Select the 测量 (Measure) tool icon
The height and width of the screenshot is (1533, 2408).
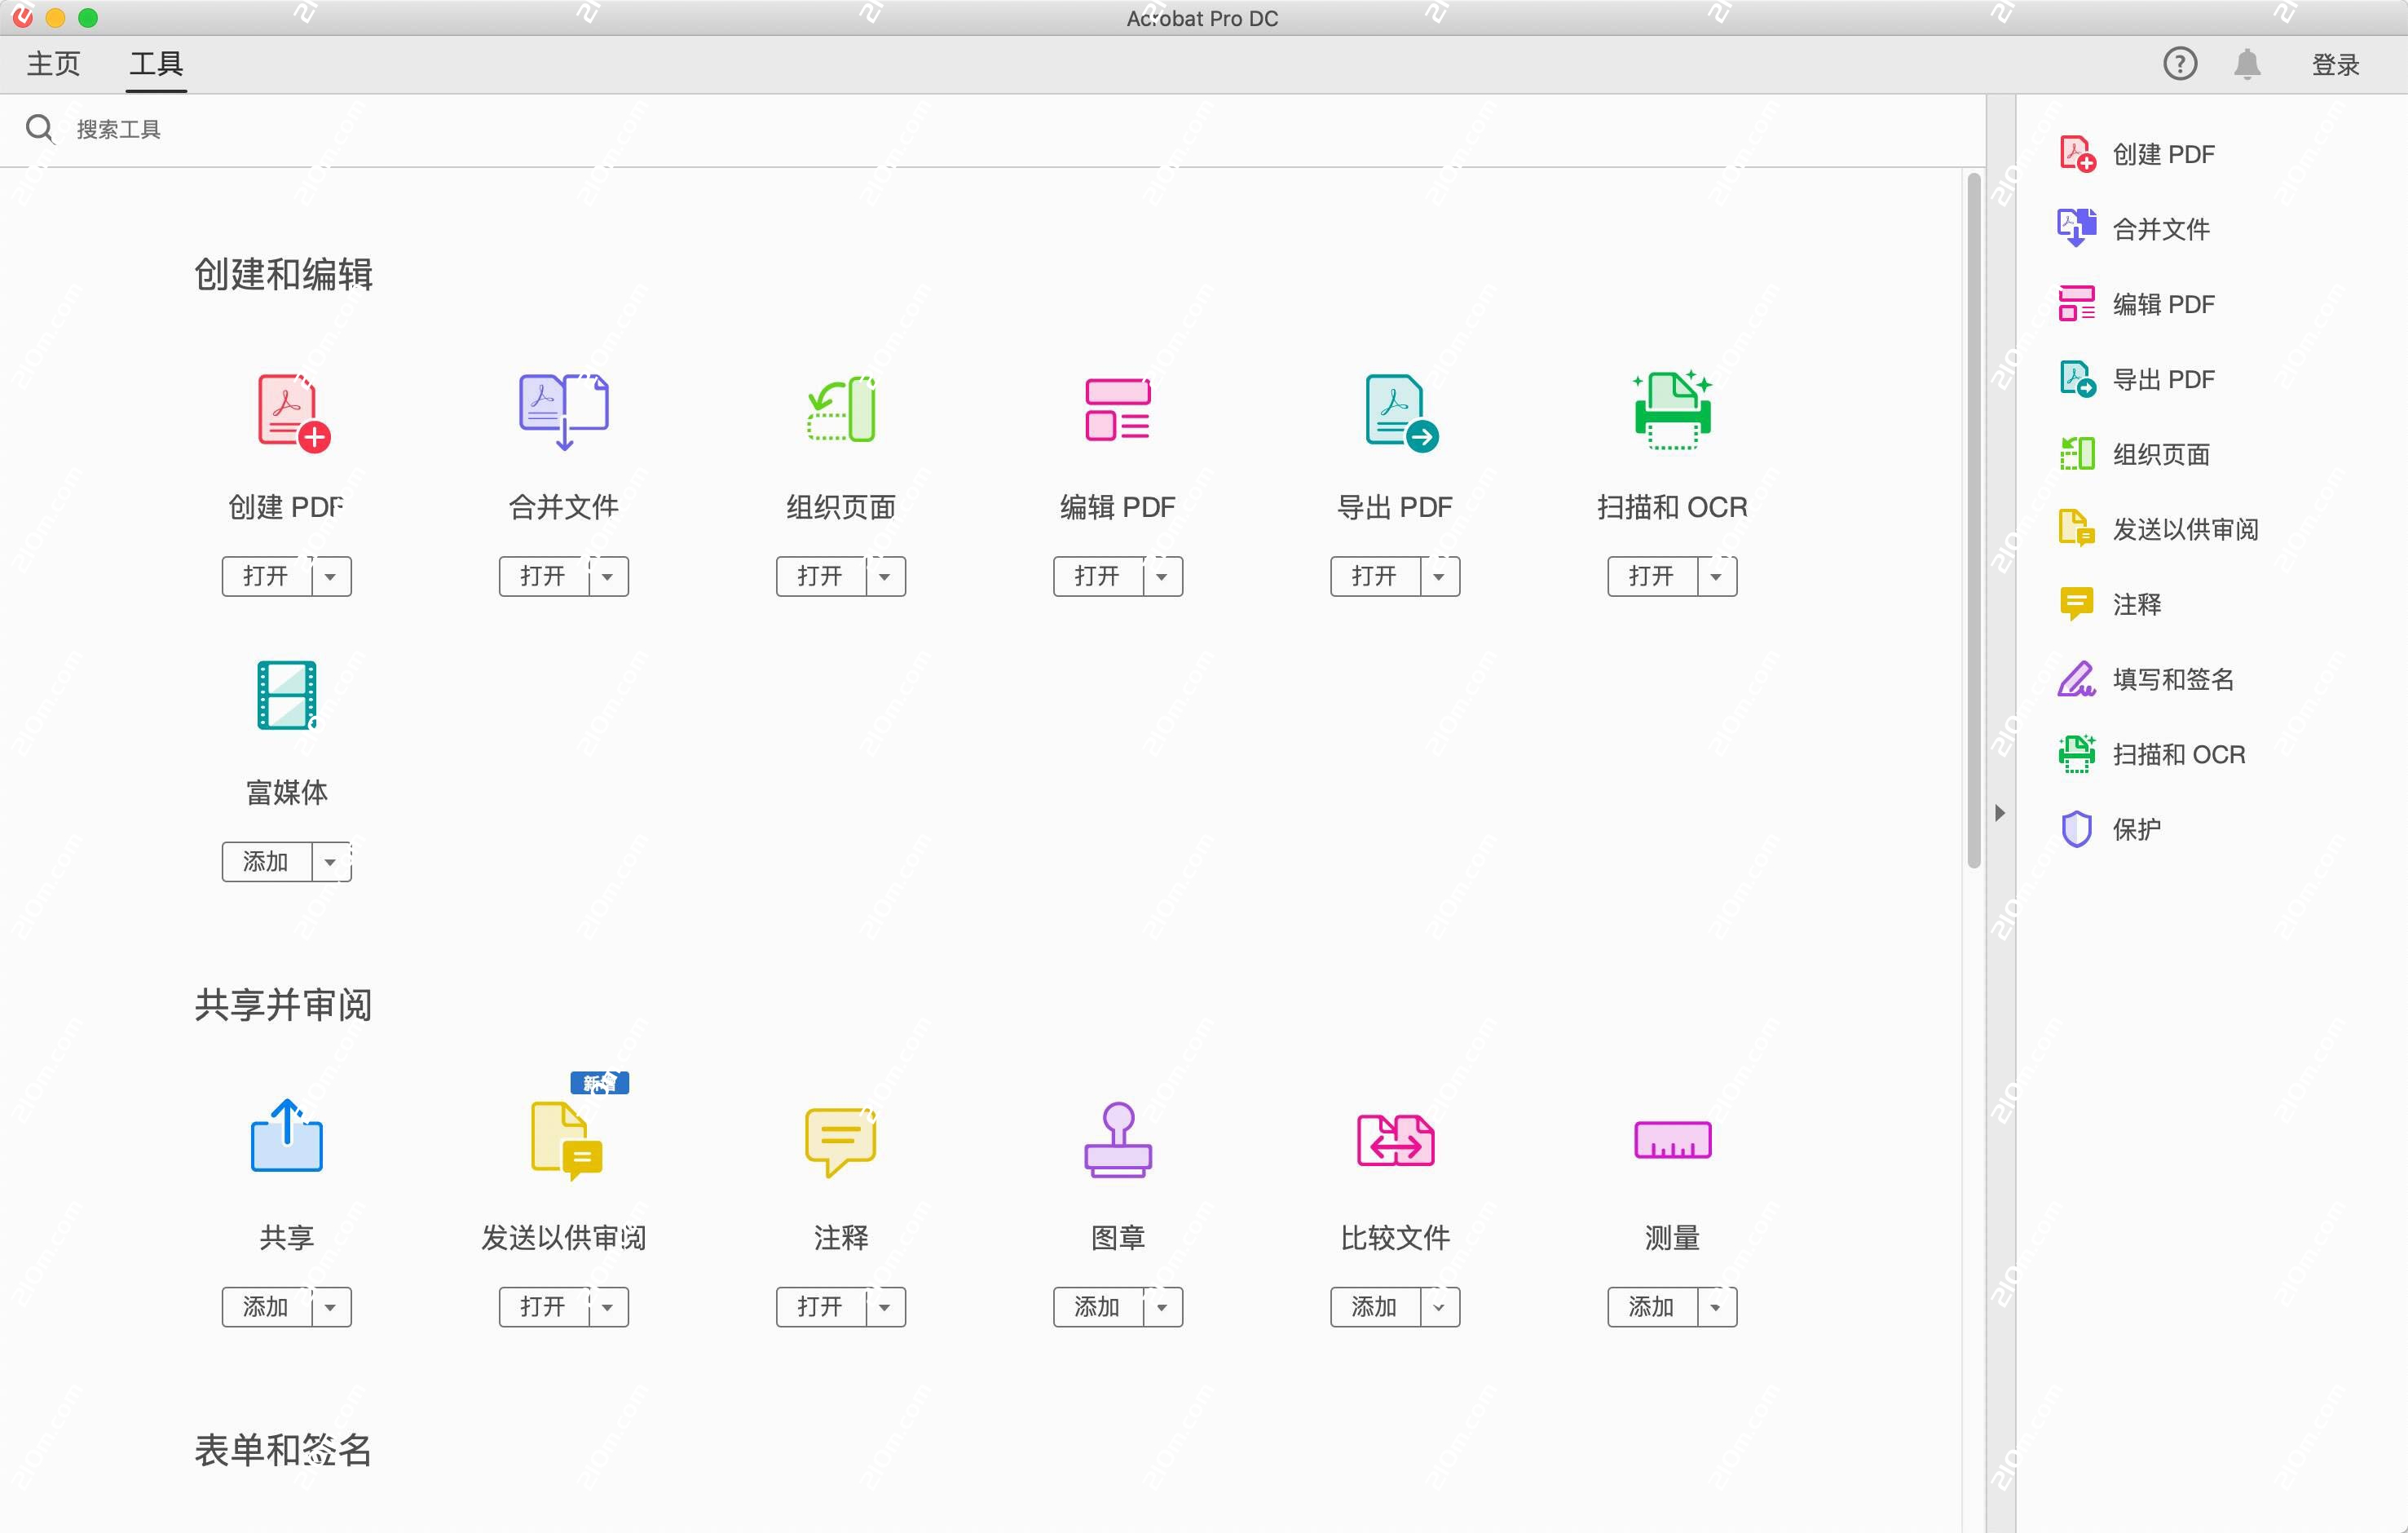click(x=1672, y=1140)
